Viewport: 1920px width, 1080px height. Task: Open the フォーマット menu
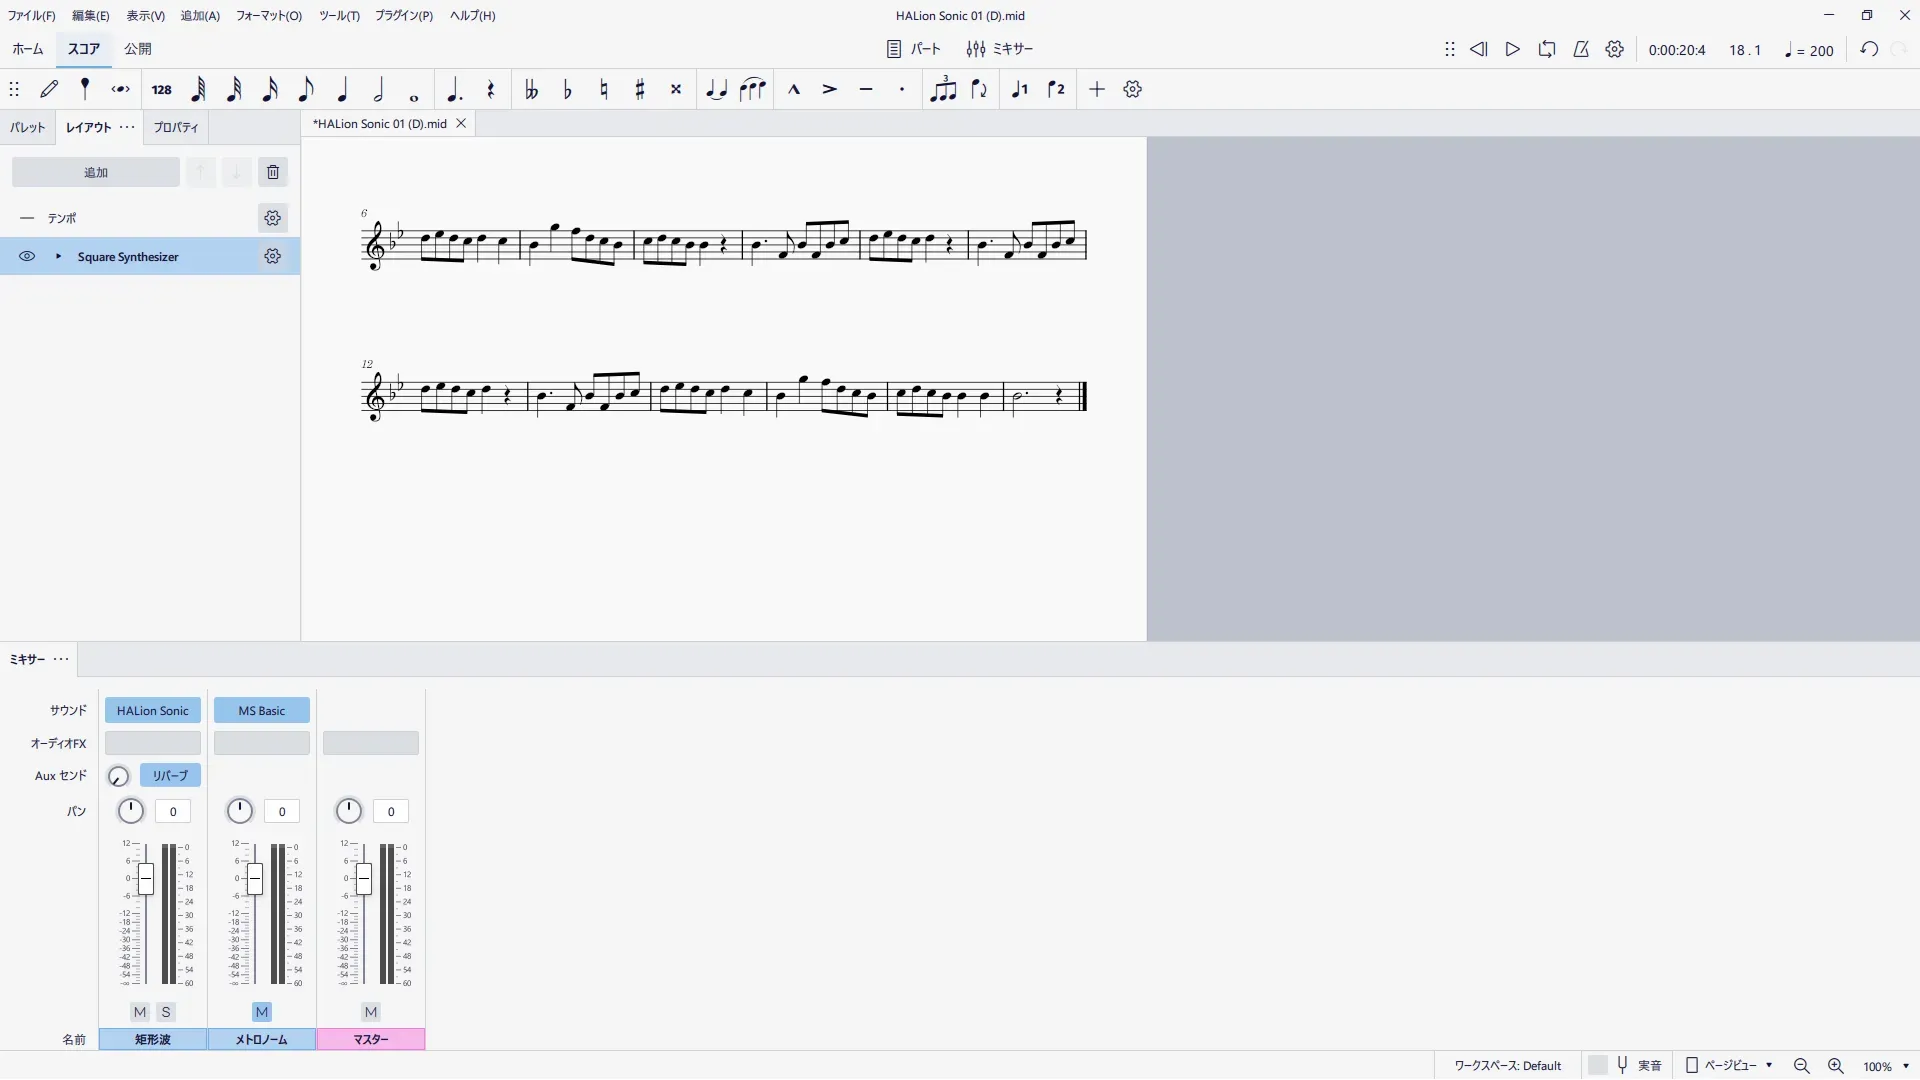[268, 16]
